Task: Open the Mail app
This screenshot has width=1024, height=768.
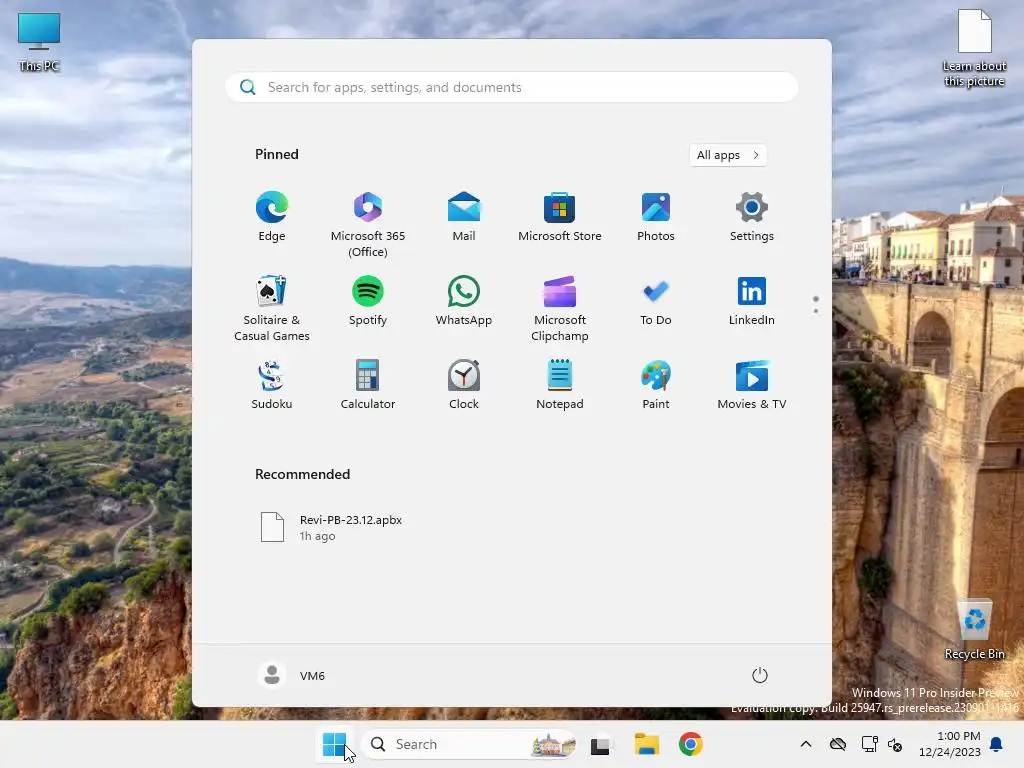Action: [x=464, y=217]
